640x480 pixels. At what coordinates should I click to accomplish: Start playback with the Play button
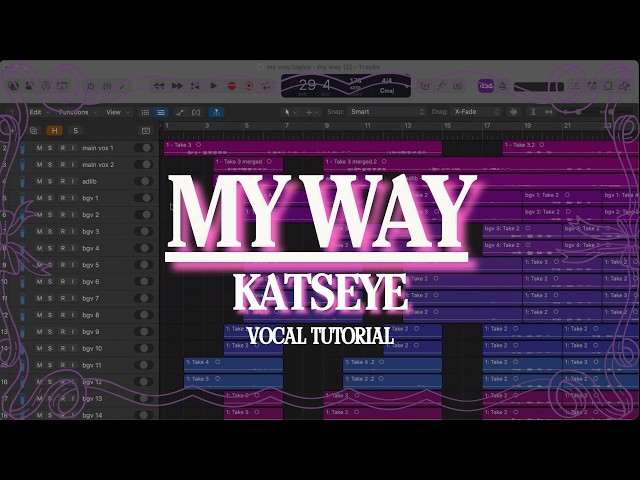(213, 86)
